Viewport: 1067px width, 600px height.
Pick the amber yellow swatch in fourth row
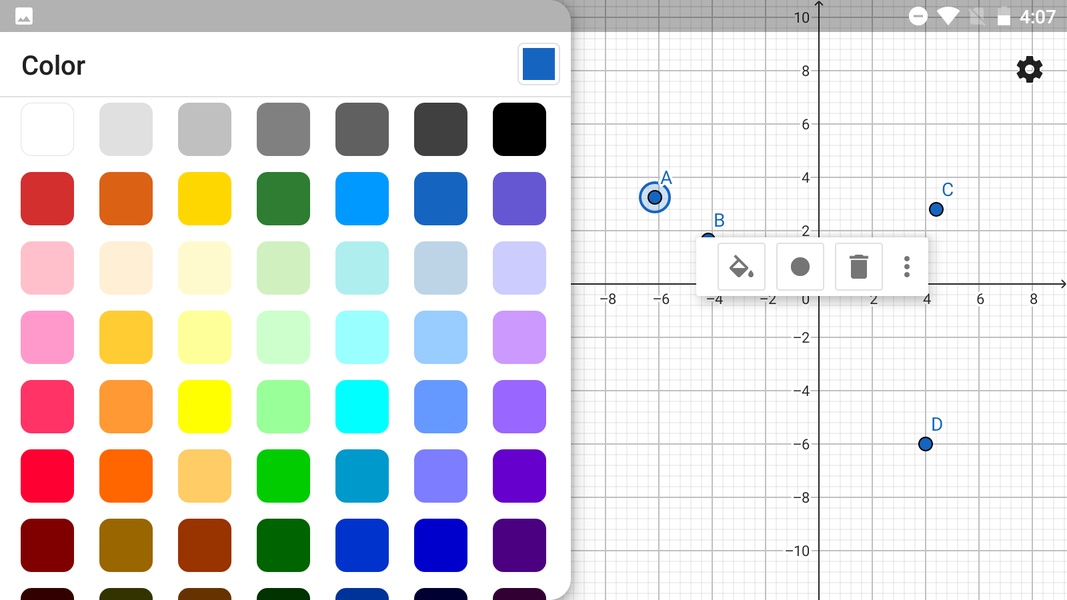click(126, 337)
